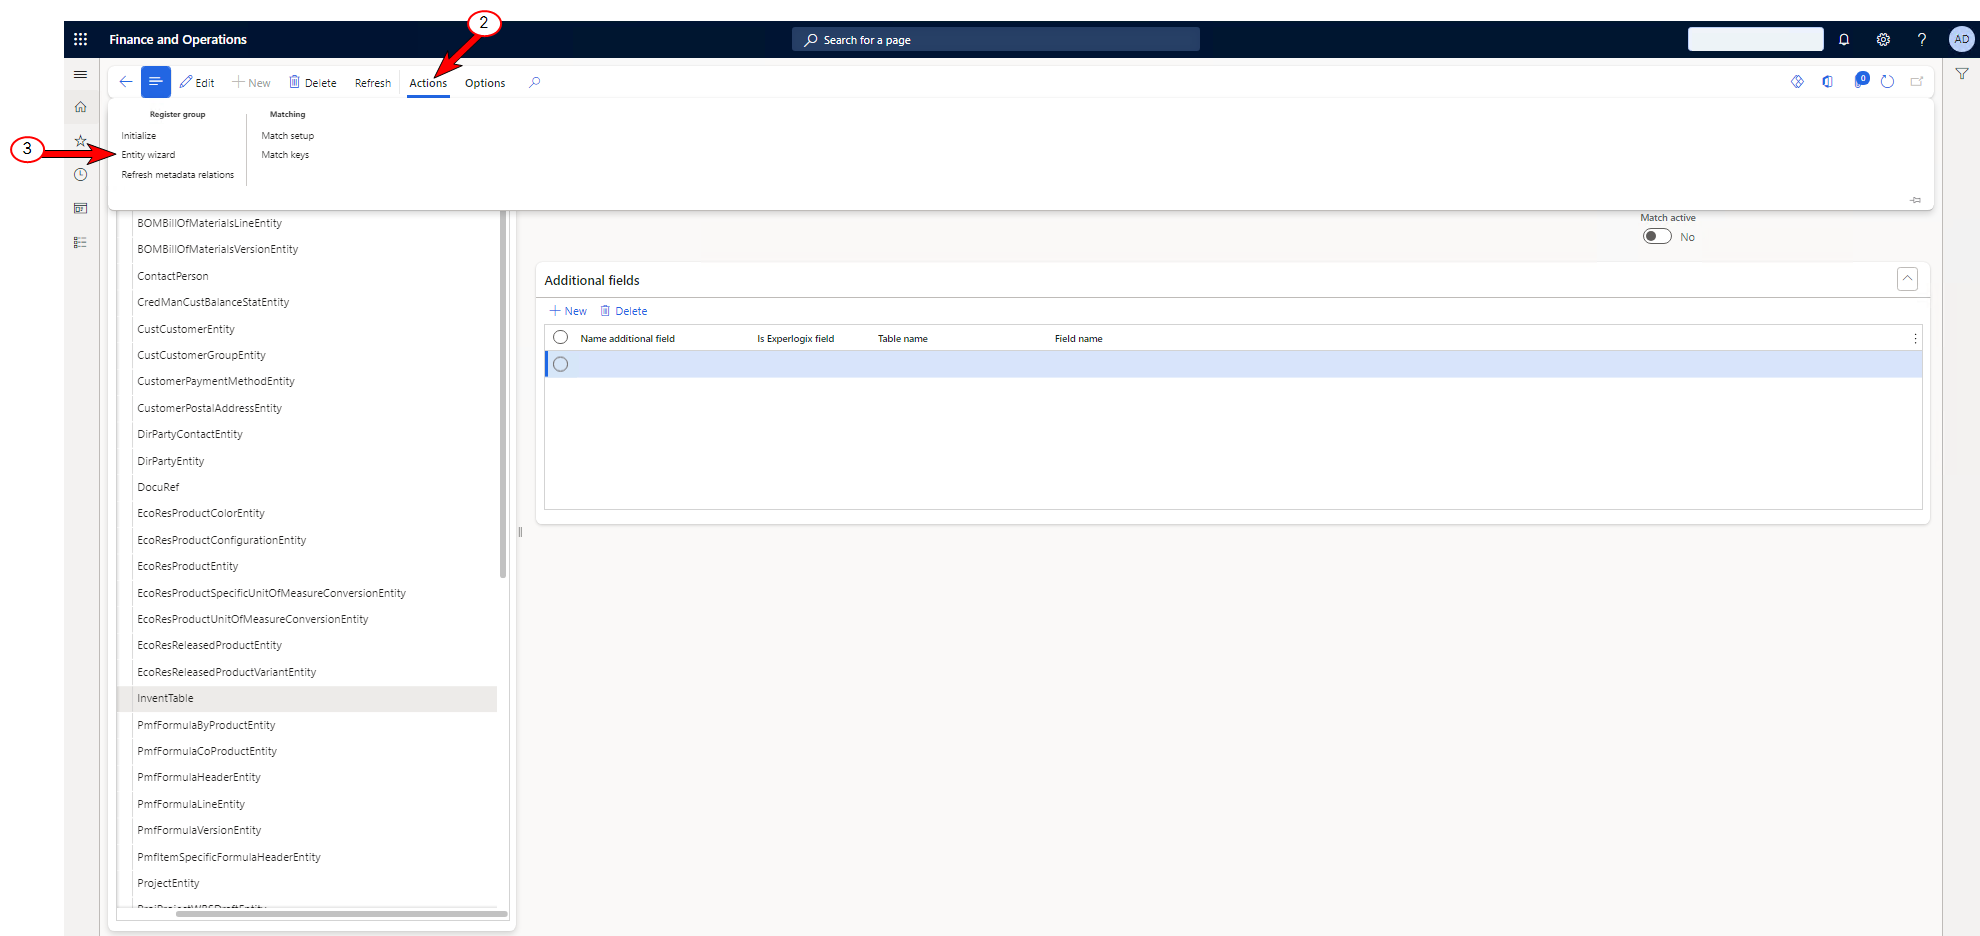
Task: Collapse the Additional fields section
Action: 1907,279
